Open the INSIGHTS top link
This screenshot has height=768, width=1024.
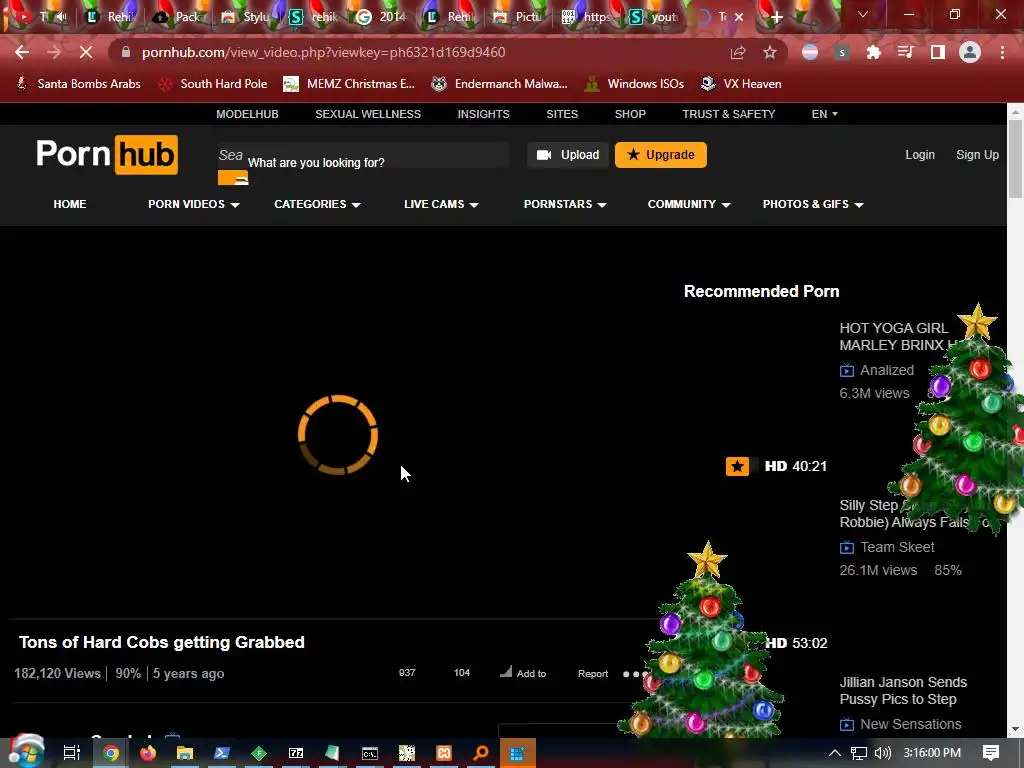(483, 114)
